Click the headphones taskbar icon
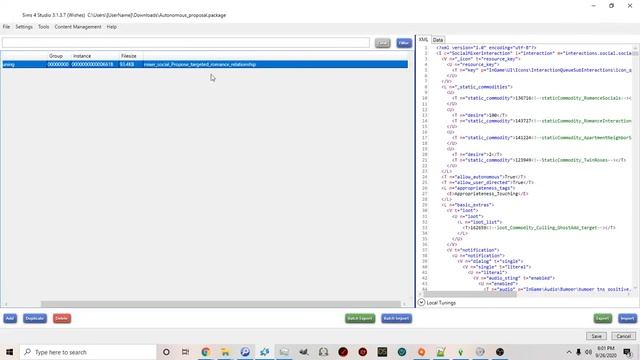Screen dimensions: 640x360 coord(323,352)
